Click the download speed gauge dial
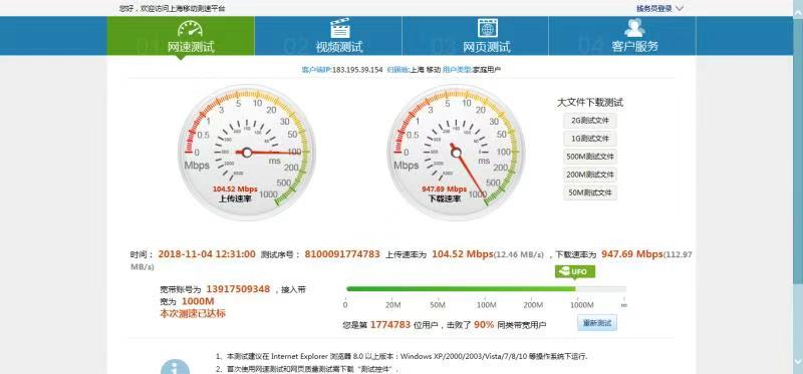 (x=456, y=152)
